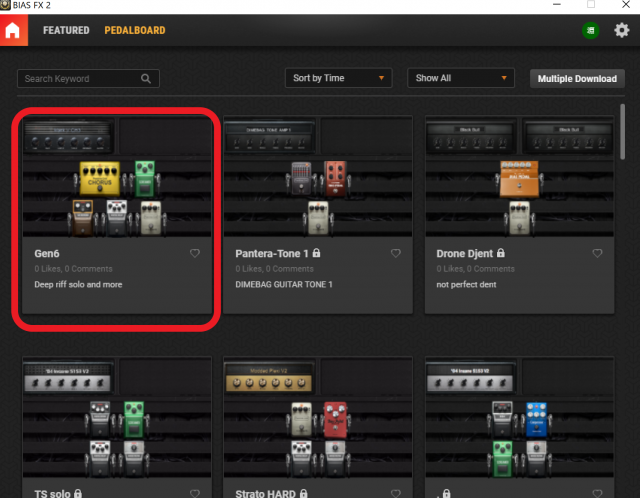Open the Pantera-Tone 1 amp head thumbnail

pos(269,136)
